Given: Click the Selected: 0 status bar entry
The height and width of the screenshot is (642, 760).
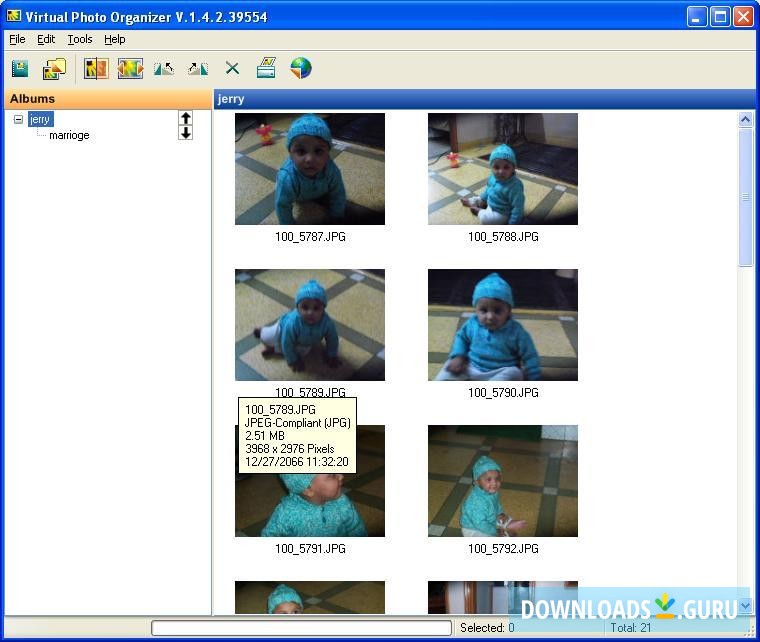Looking at the screenshot, I should coord(487,628).
